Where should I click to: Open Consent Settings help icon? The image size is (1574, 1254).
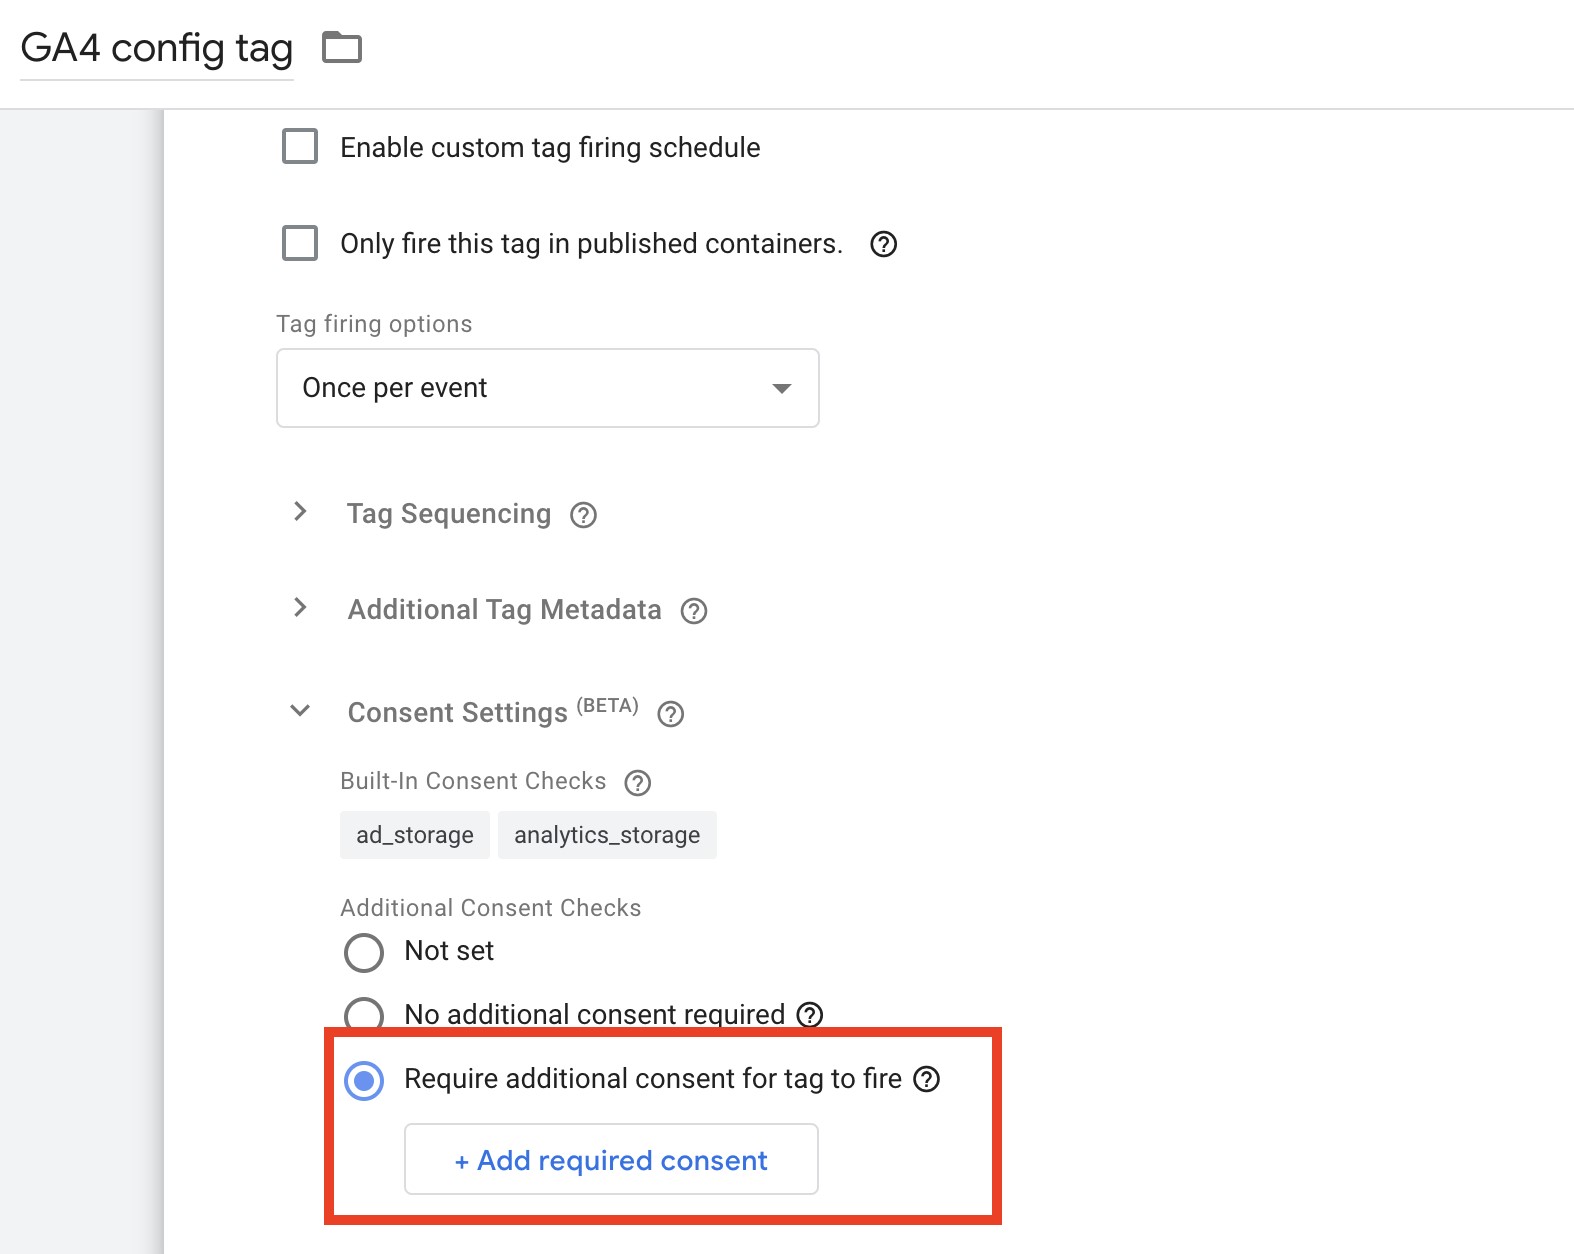point(671,714)
